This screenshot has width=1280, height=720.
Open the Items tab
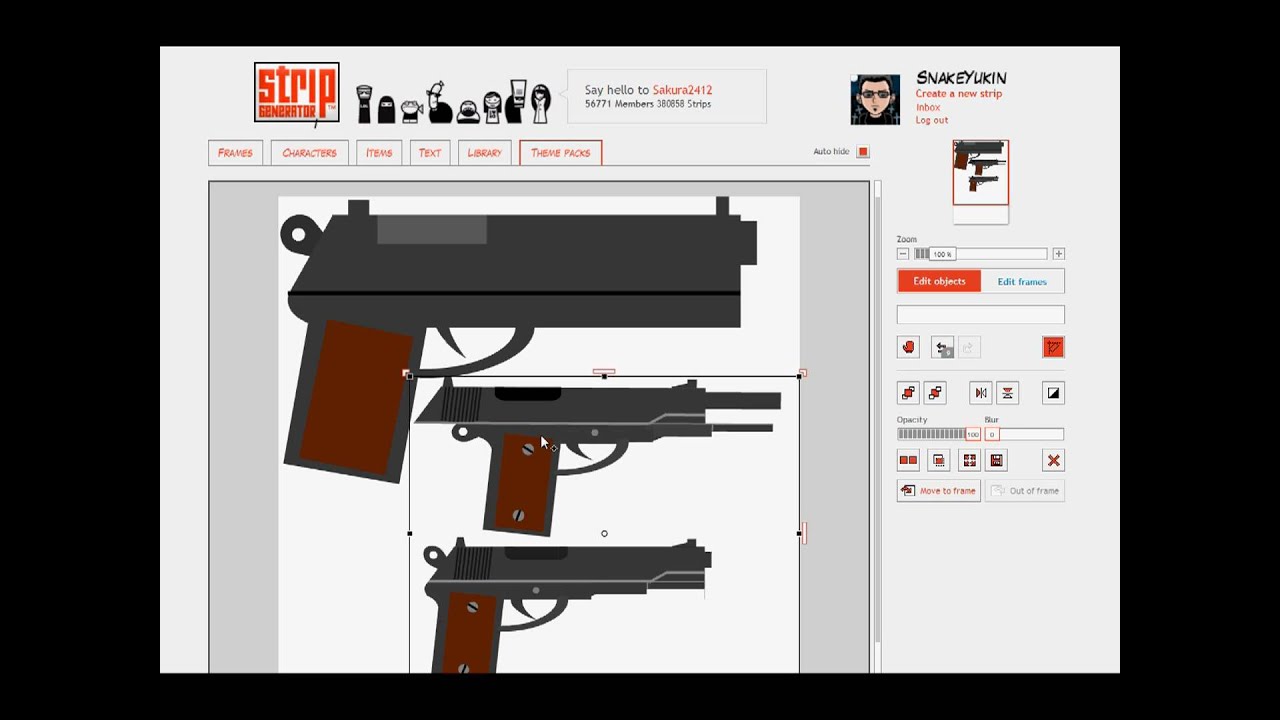pos(379,153)
